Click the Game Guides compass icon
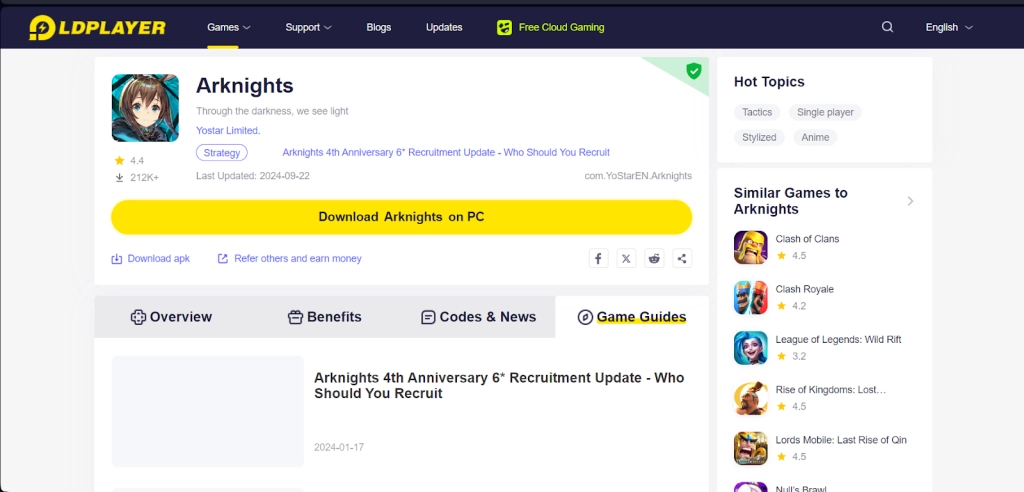This screenshot has height=492, width=1024. tap(585, 317)
